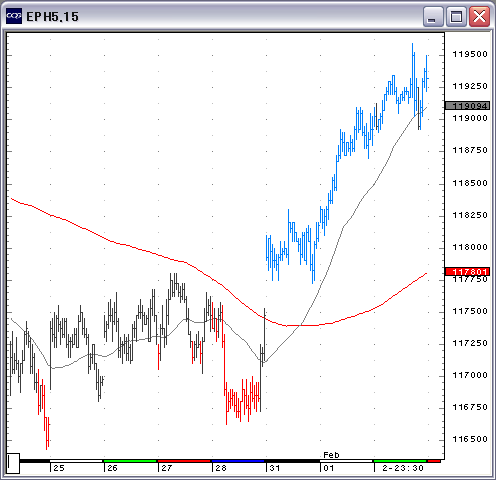The height and width of the screenshot is (480, 496).
Task: Click the green session bar above date 26
Action: click(130, 461)
